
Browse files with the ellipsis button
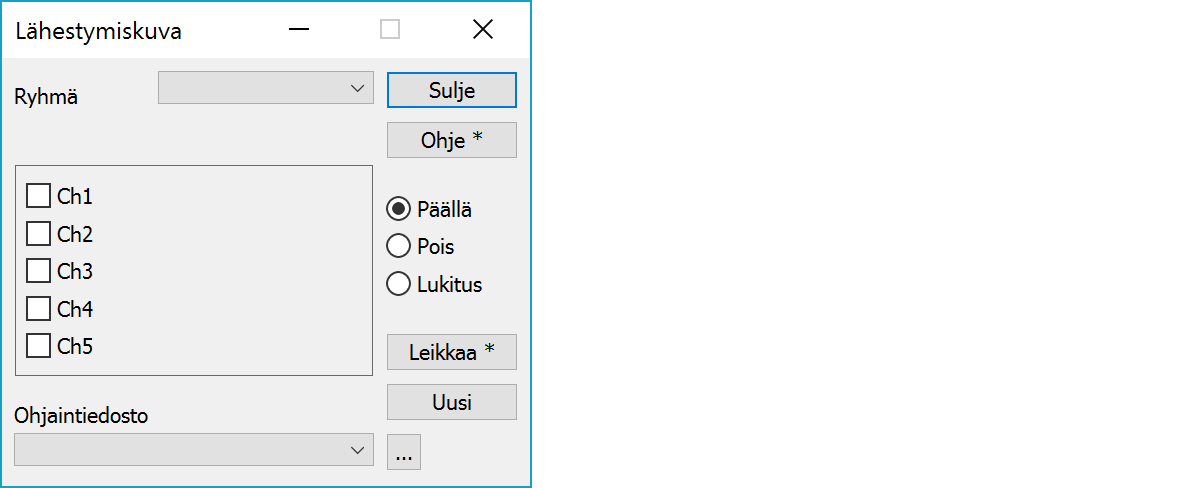pyautogui.click(x=404, y=452)
